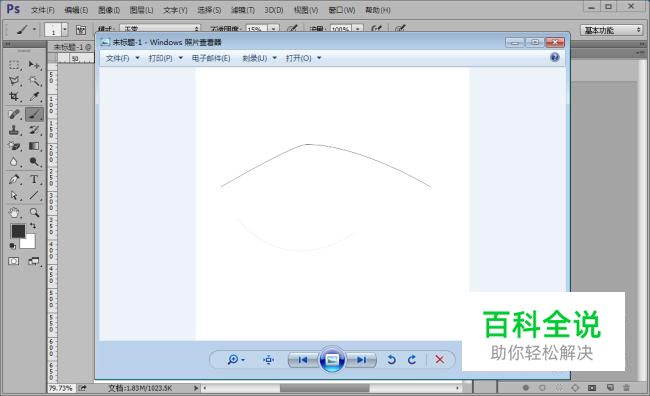Open Photo Viewer zoom magnifier control
Screen dimensions: 650x396
point(236,360)
